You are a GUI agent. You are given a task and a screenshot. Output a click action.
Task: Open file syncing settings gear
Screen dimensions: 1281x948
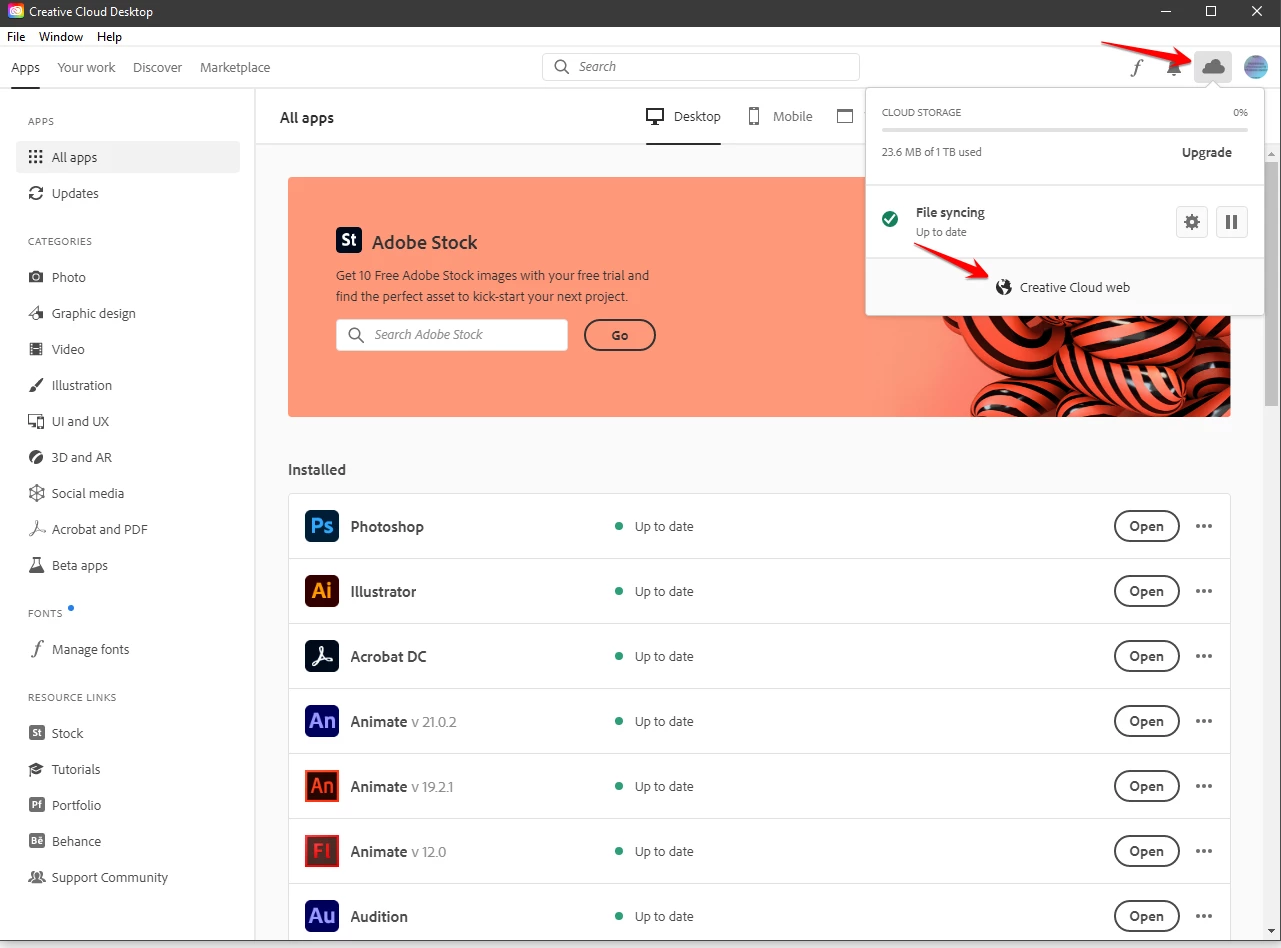[1192, 222]
